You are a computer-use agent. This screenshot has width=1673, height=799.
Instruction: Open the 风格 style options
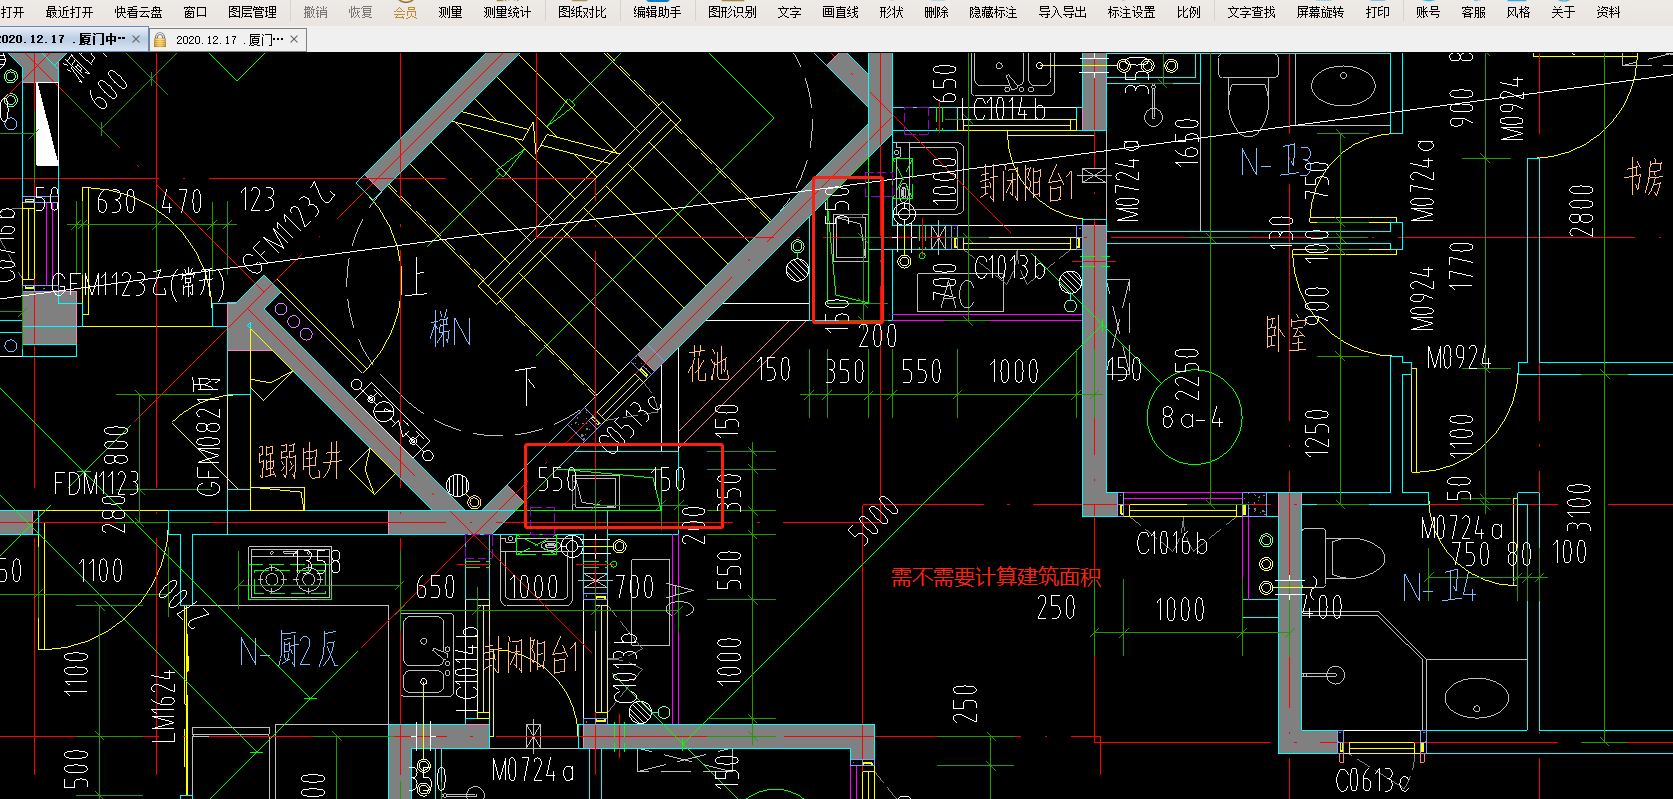coord(1518,12)
